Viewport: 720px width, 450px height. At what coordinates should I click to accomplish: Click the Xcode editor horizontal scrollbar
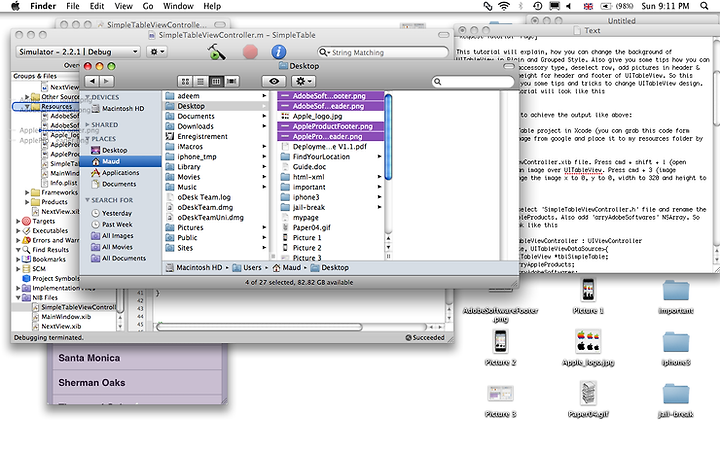(x=259, y=327)
